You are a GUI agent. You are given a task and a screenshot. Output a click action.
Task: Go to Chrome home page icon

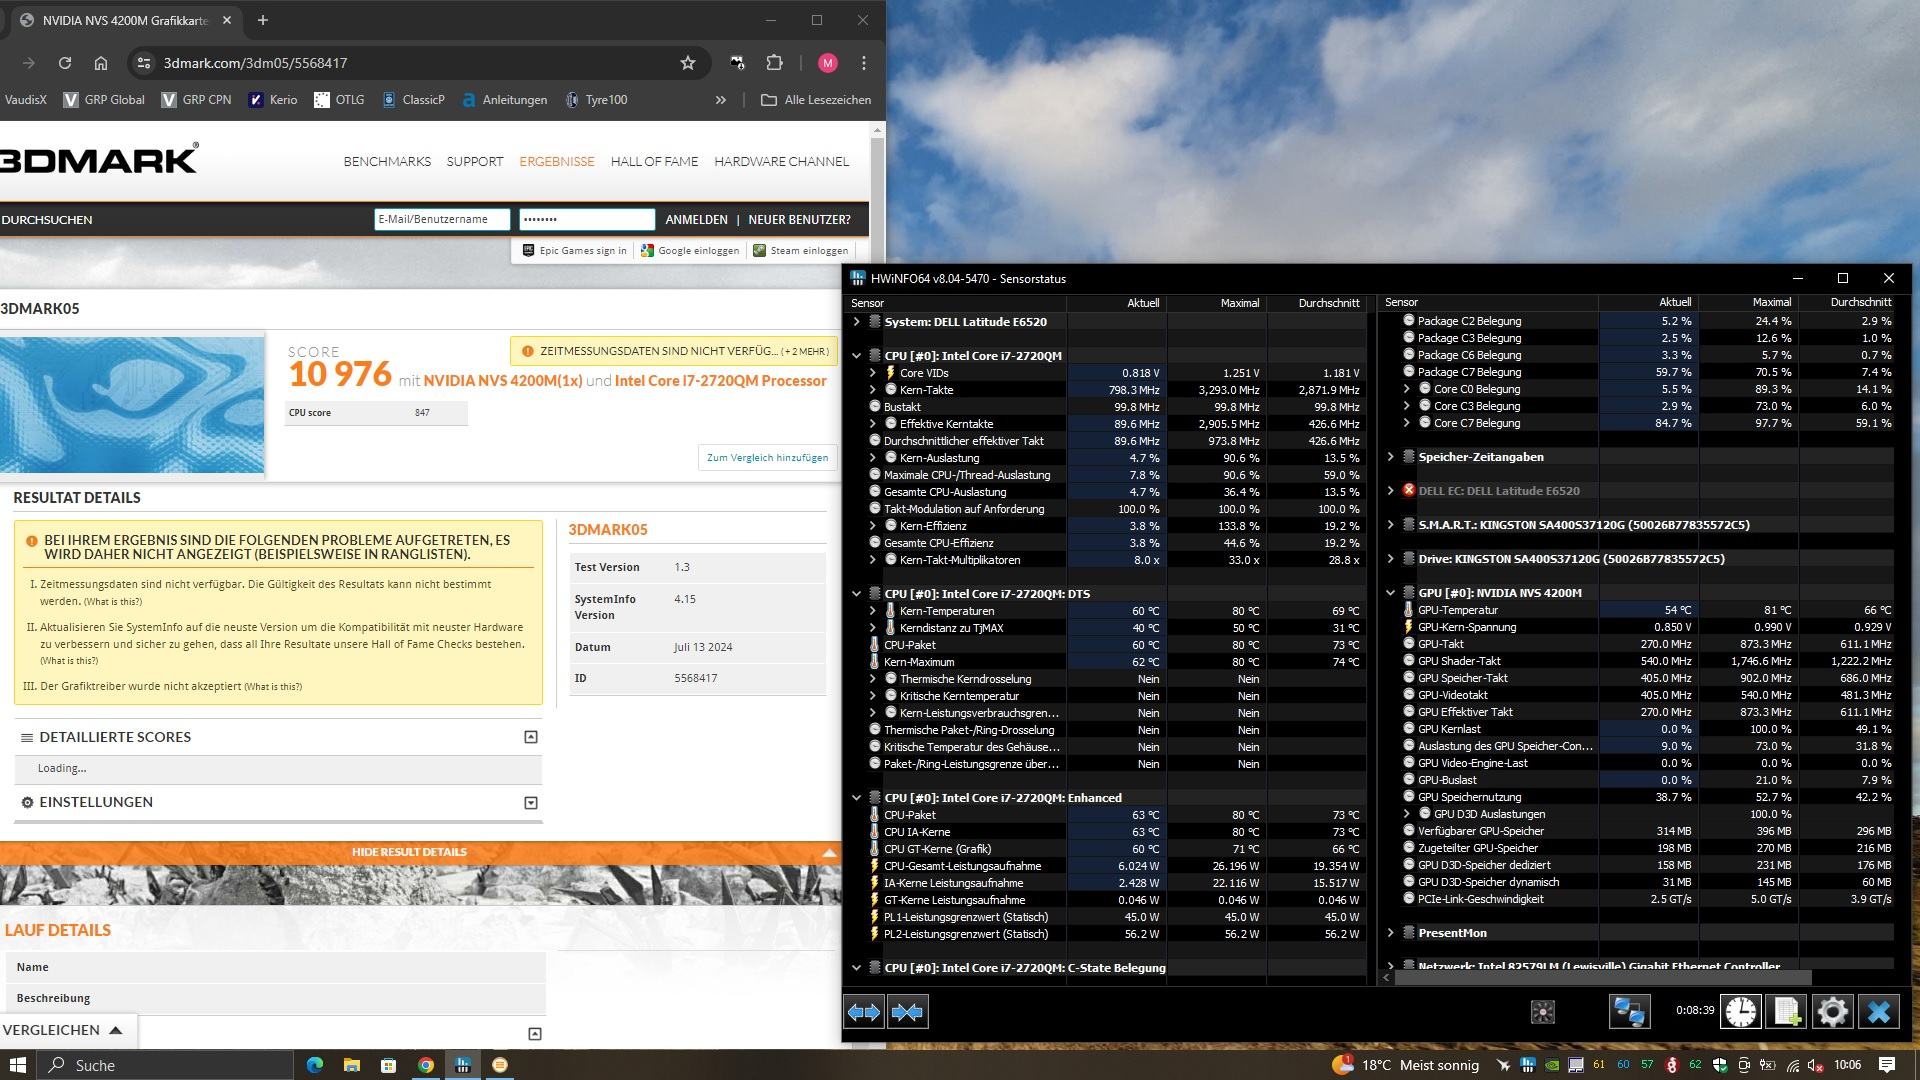(x=101, y=63)
